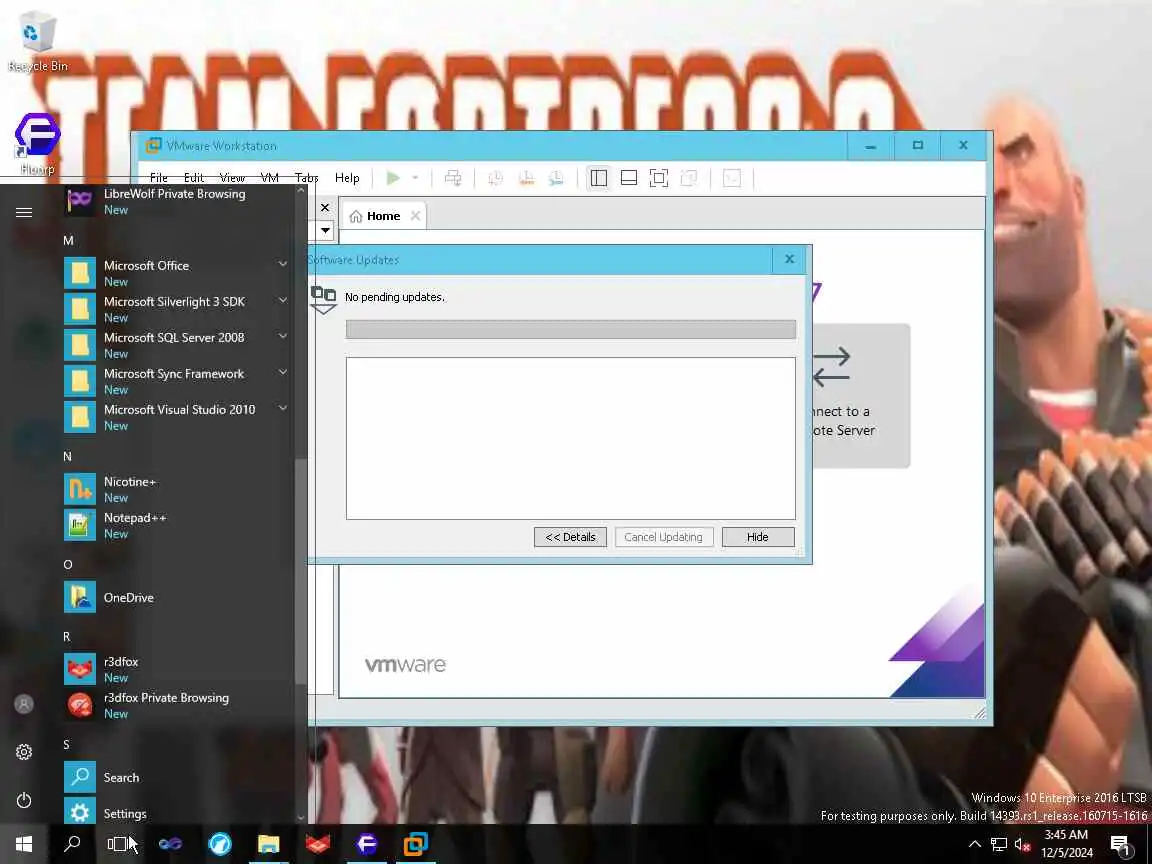Launch Nicotine+ from the Start menu
The image size is (1152, 864).
pyautogui.click(x=176, y=489)
